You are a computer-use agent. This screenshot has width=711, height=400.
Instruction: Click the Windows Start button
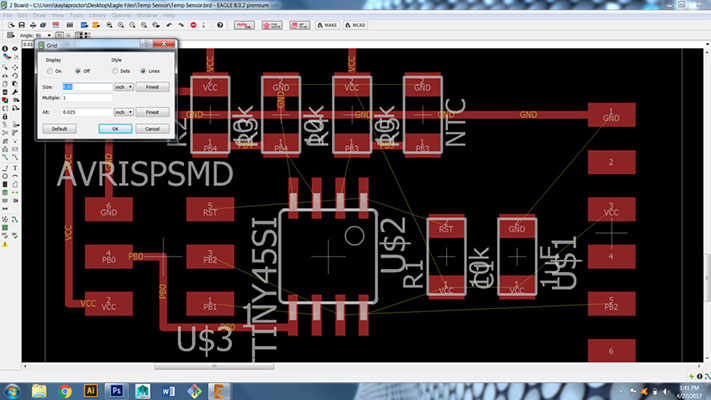(12, 390)
